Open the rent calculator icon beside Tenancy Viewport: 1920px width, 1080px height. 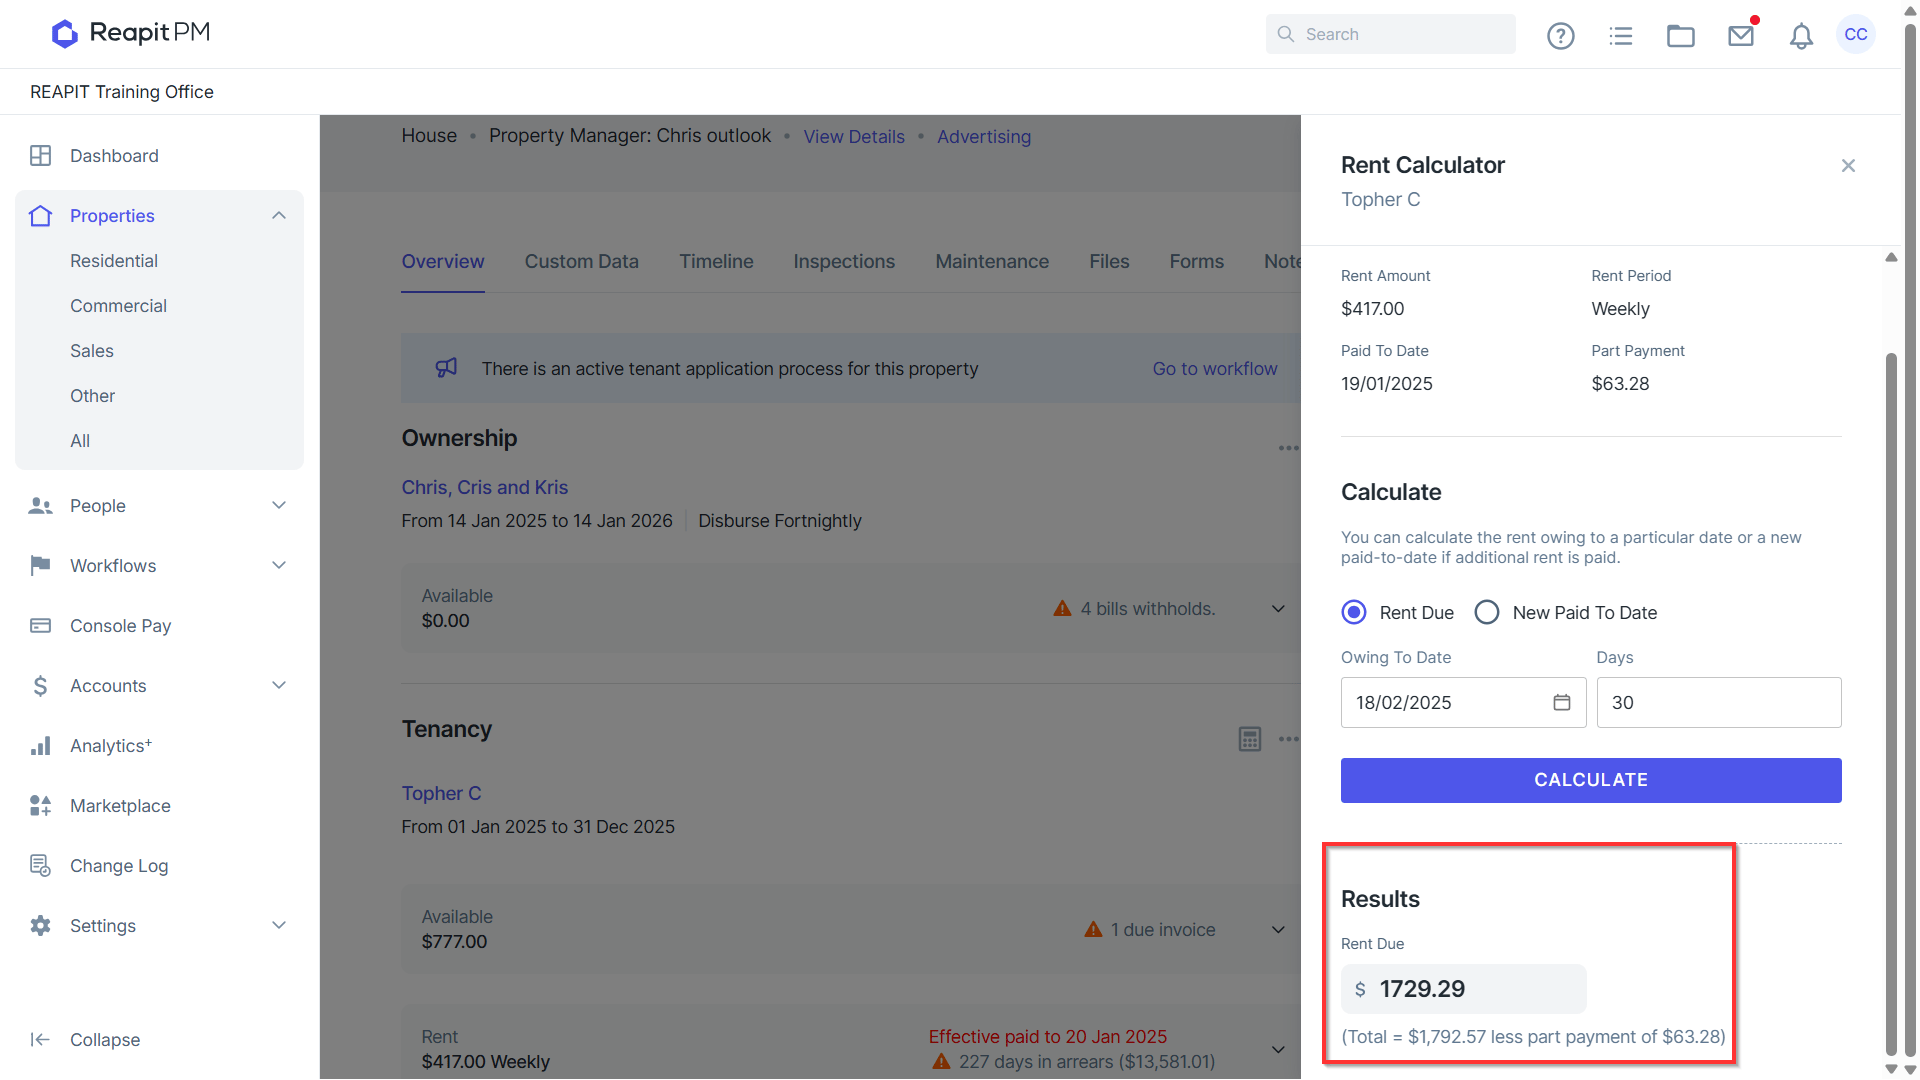[1250, 739]
